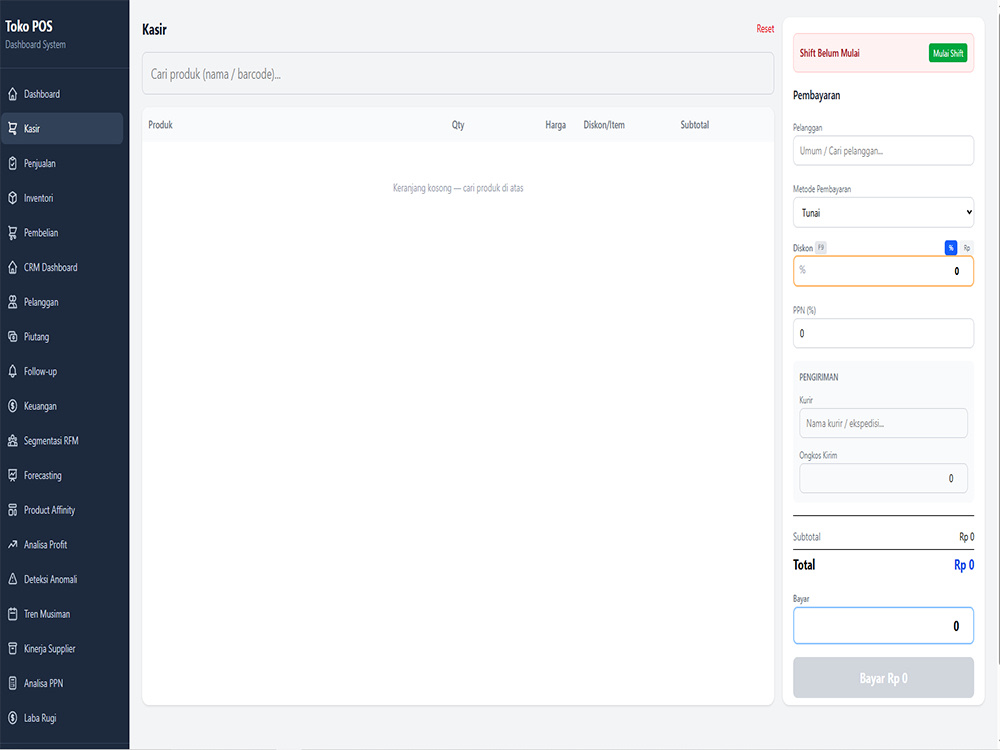Open the Keuangan menu
This screenshot has height=750, width=1000.
click(x=62, y=406)
